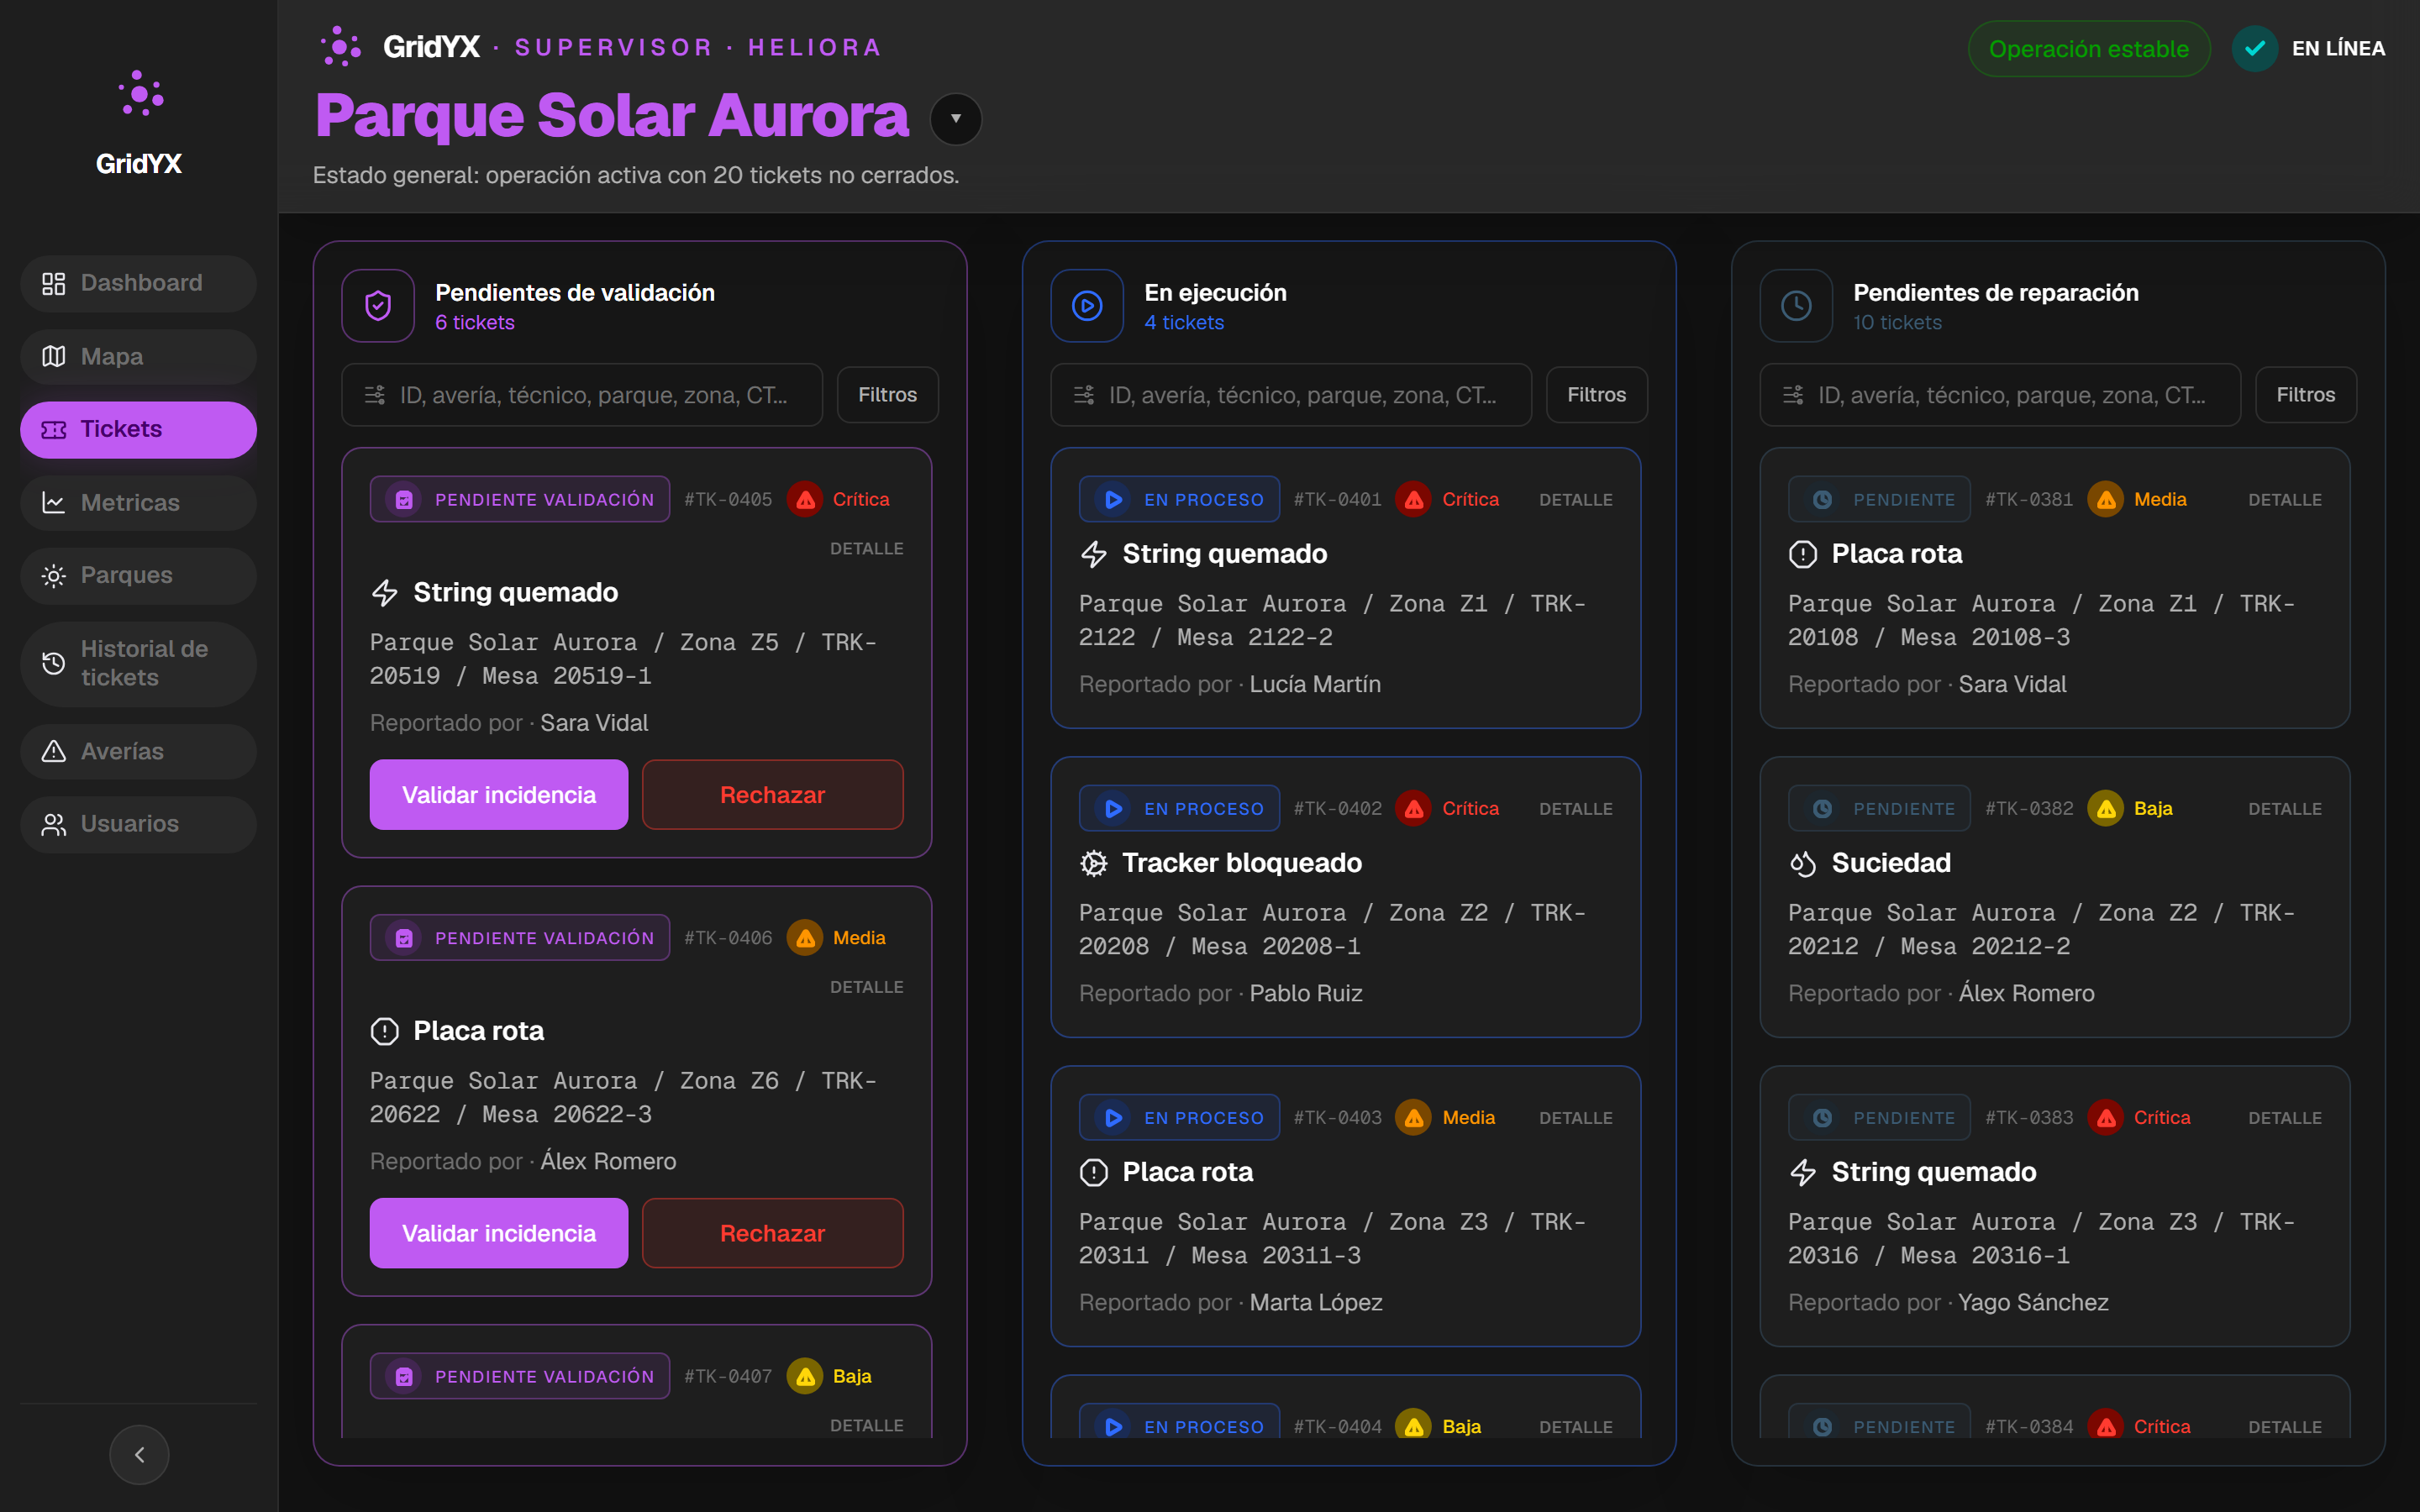This screenshot has width=2420, height=1512.
Task: Click the red Crítica warning icon on TK-0405
Action: tap(805, 499)
